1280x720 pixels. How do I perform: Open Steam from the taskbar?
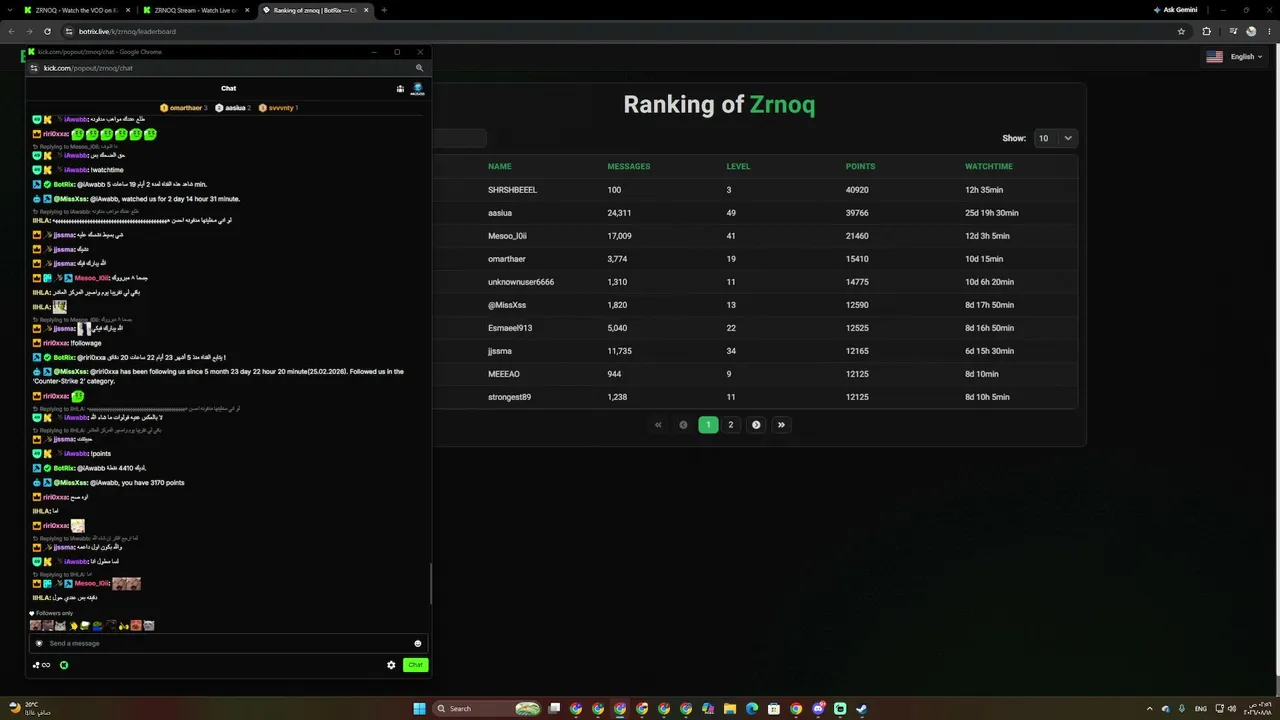[861, 709]
